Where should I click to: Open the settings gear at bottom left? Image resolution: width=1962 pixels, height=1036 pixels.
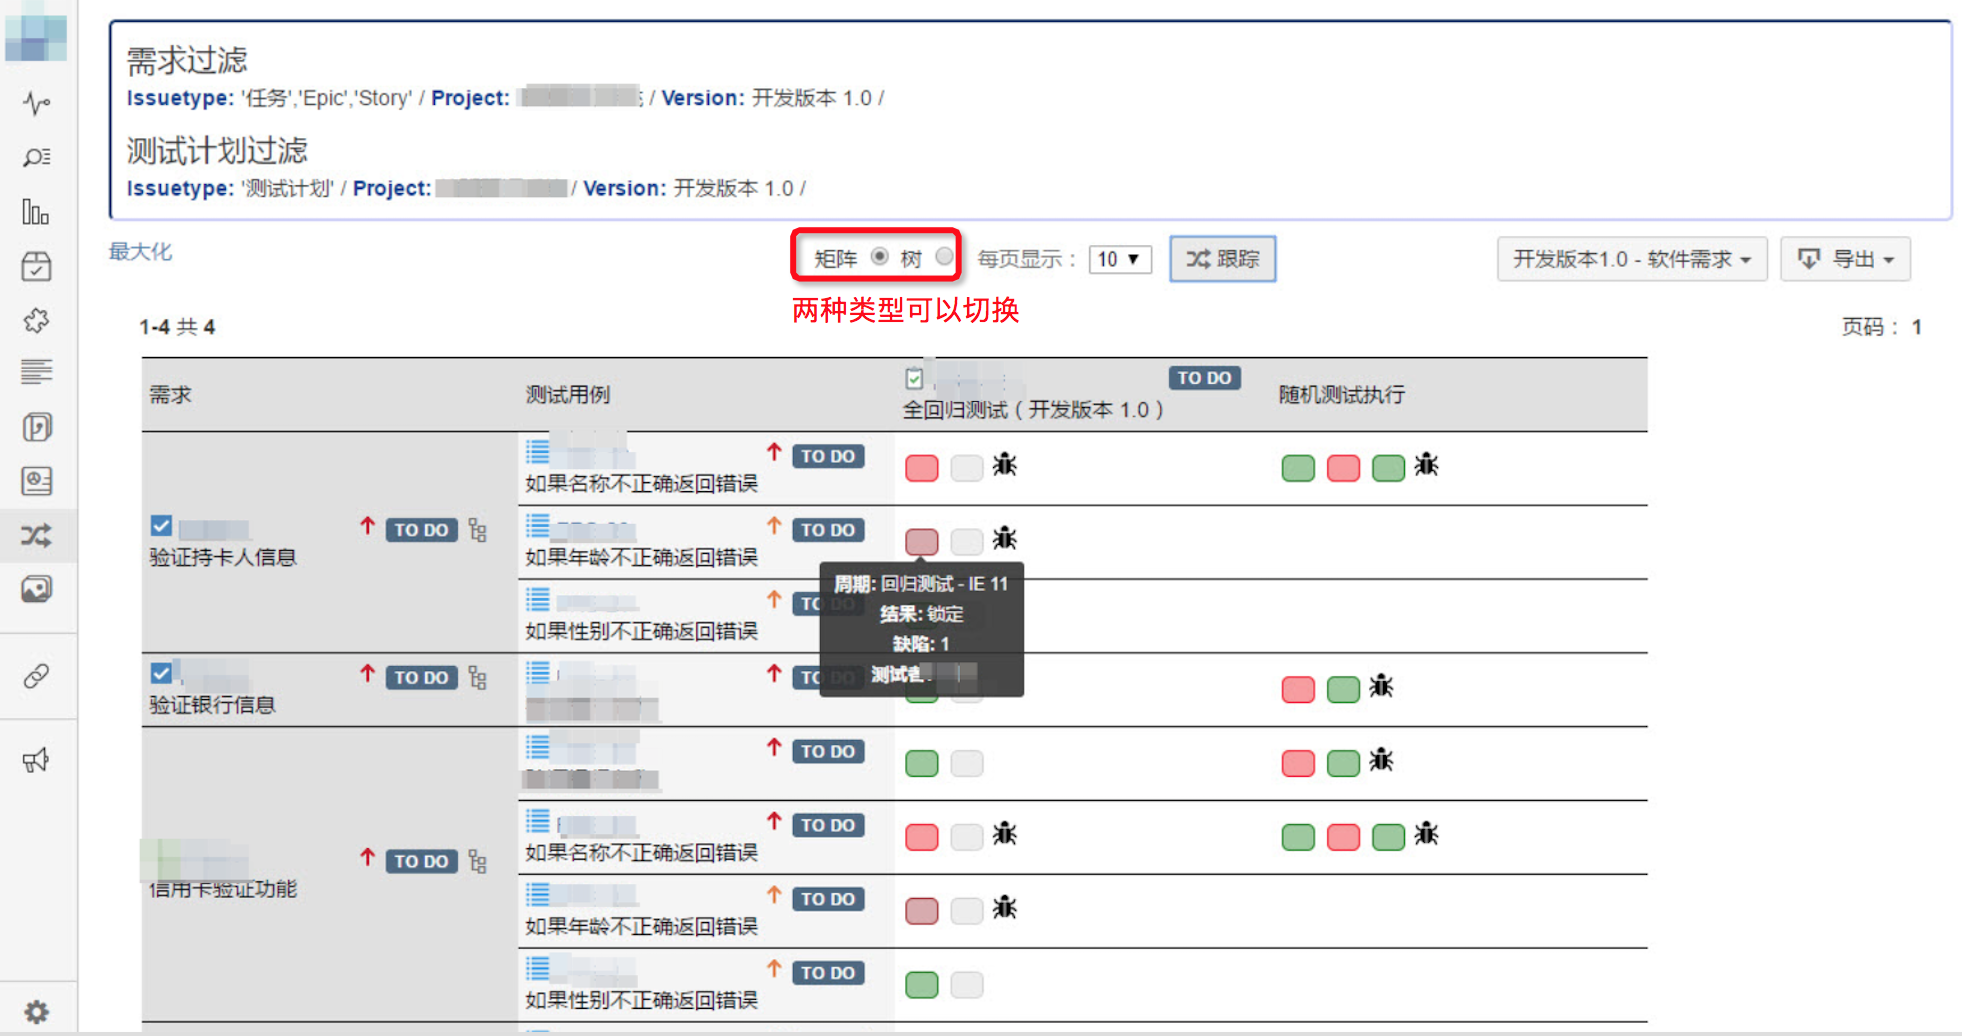pyautogui.click(x=37, y=1009)
